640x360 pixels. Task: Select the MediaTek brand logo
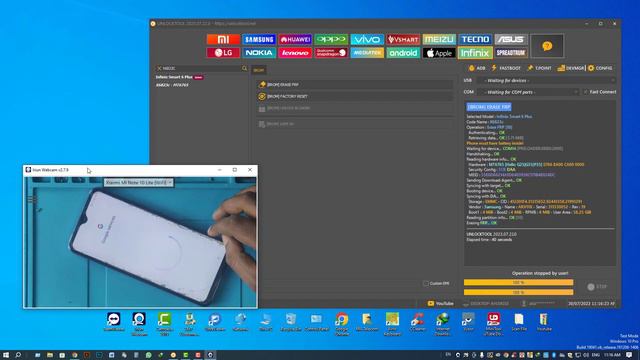(x=367, y=53)
